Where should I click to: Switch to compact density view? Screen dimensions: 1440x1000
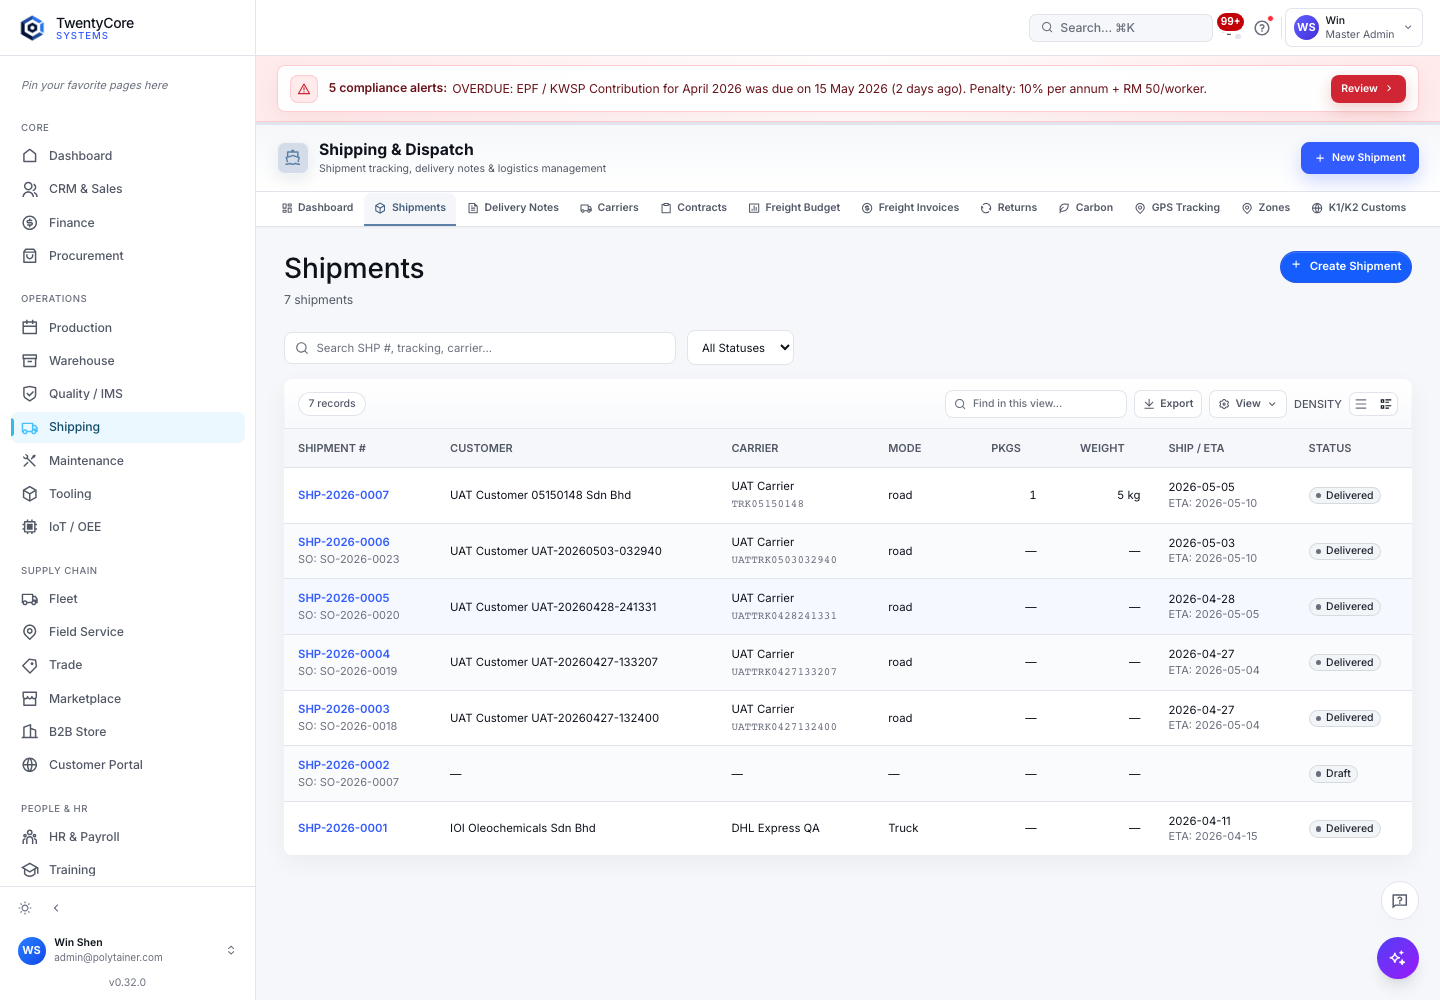point(1361,404)
